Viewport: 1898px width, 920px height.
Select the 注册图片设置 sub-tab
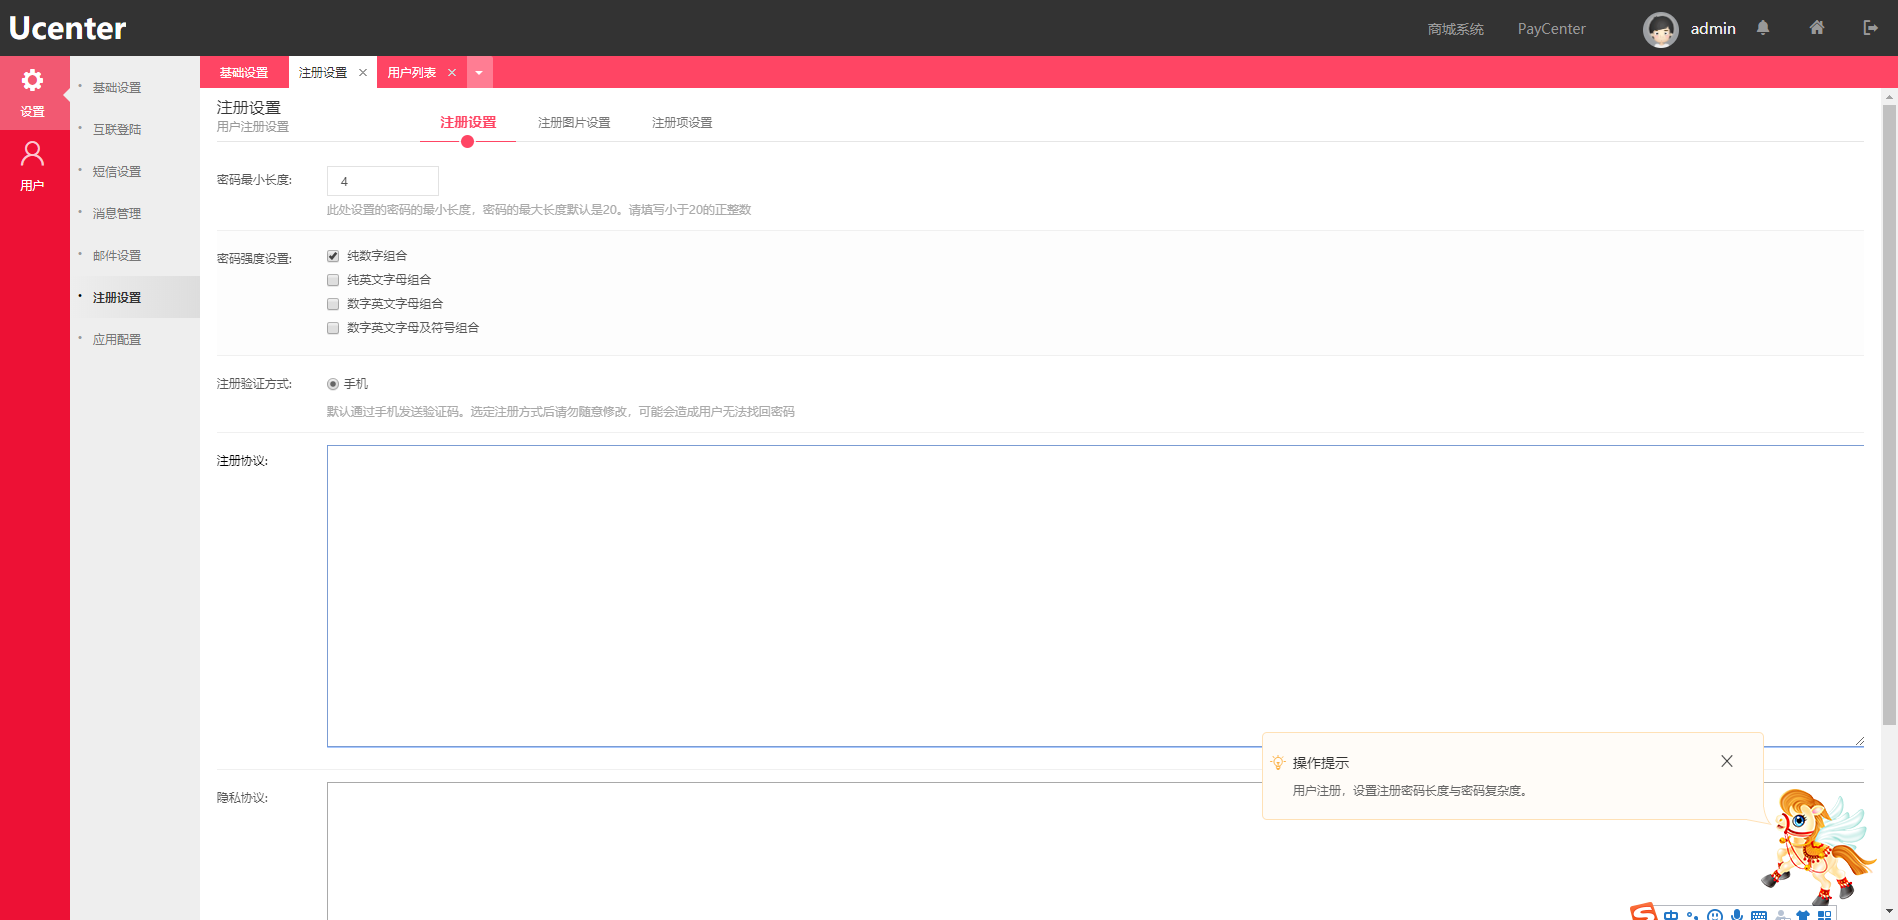[574, 122]
